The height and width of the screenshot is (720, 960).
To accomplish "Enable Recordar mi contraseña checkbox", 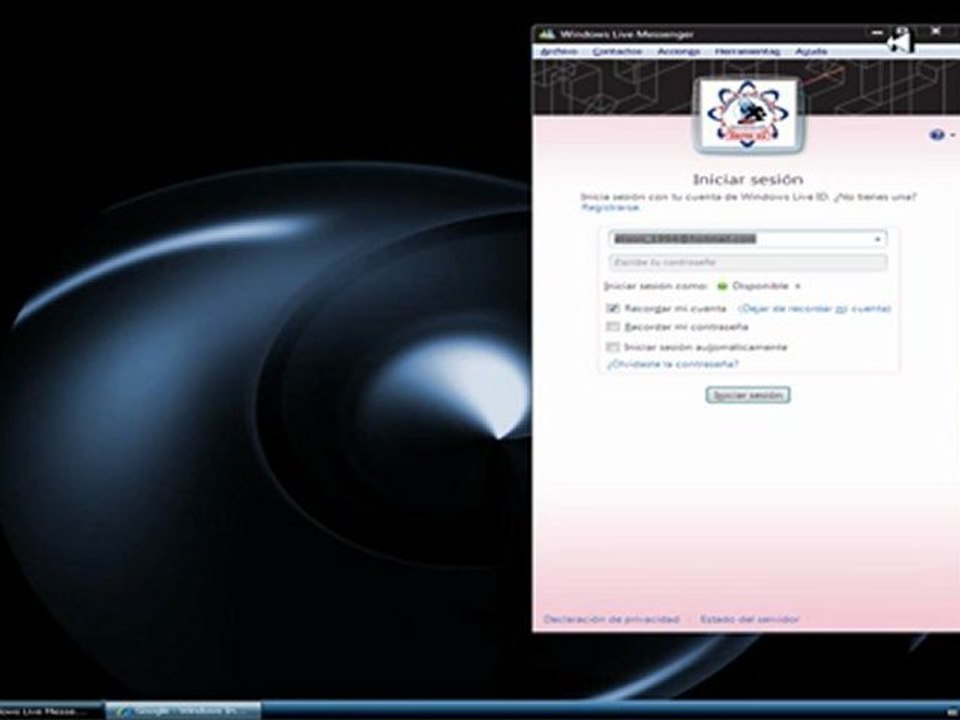I will pyautogui.click(x=613, y=327).
